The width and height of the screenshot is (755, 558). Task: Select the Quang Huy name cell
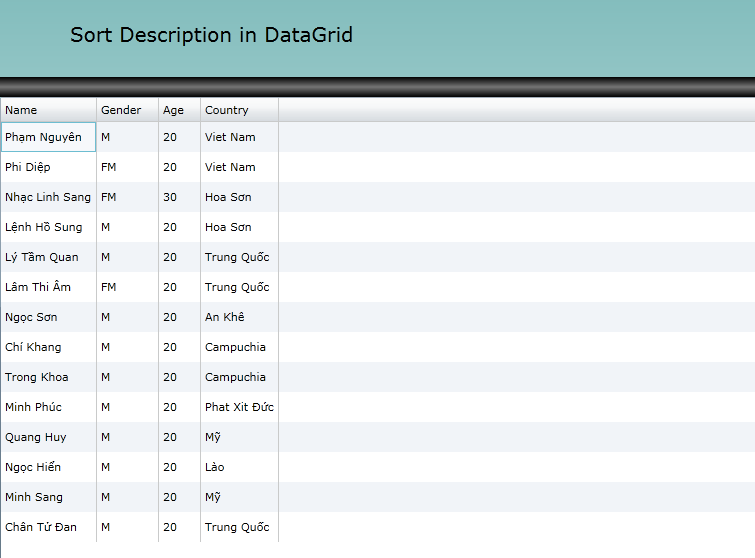pyautogui.click(x=48, y=437)
